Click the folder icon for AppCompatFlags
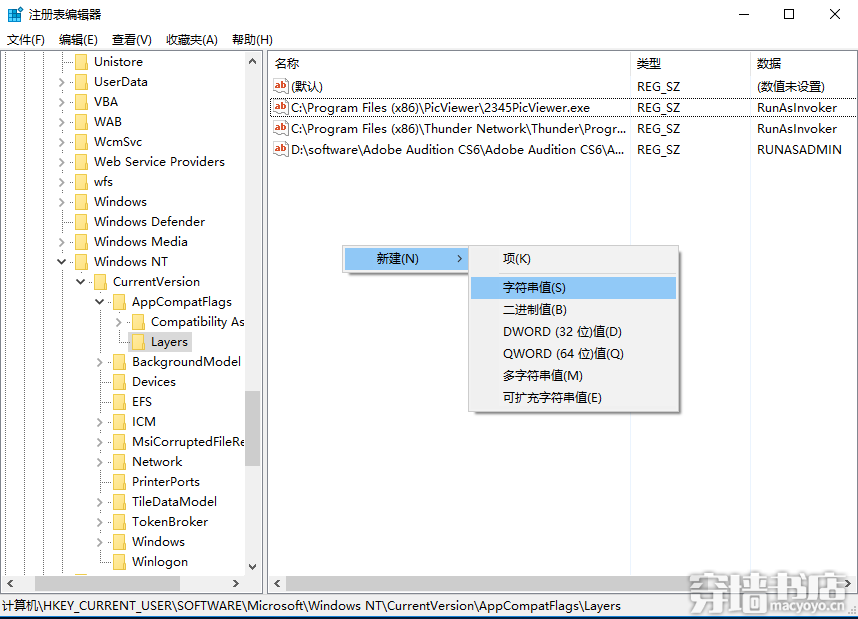This screenshot has height=619, width=858. point(120,302)
